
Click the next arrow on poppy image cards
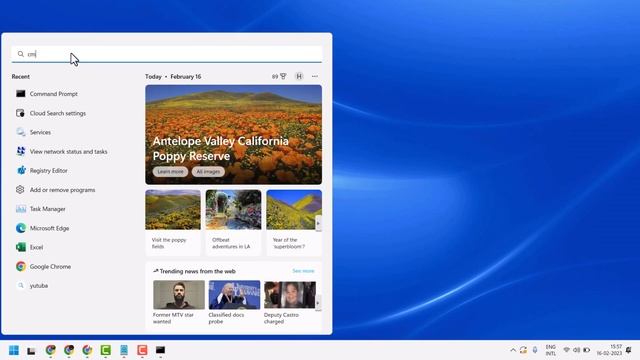tap(318, 224)
